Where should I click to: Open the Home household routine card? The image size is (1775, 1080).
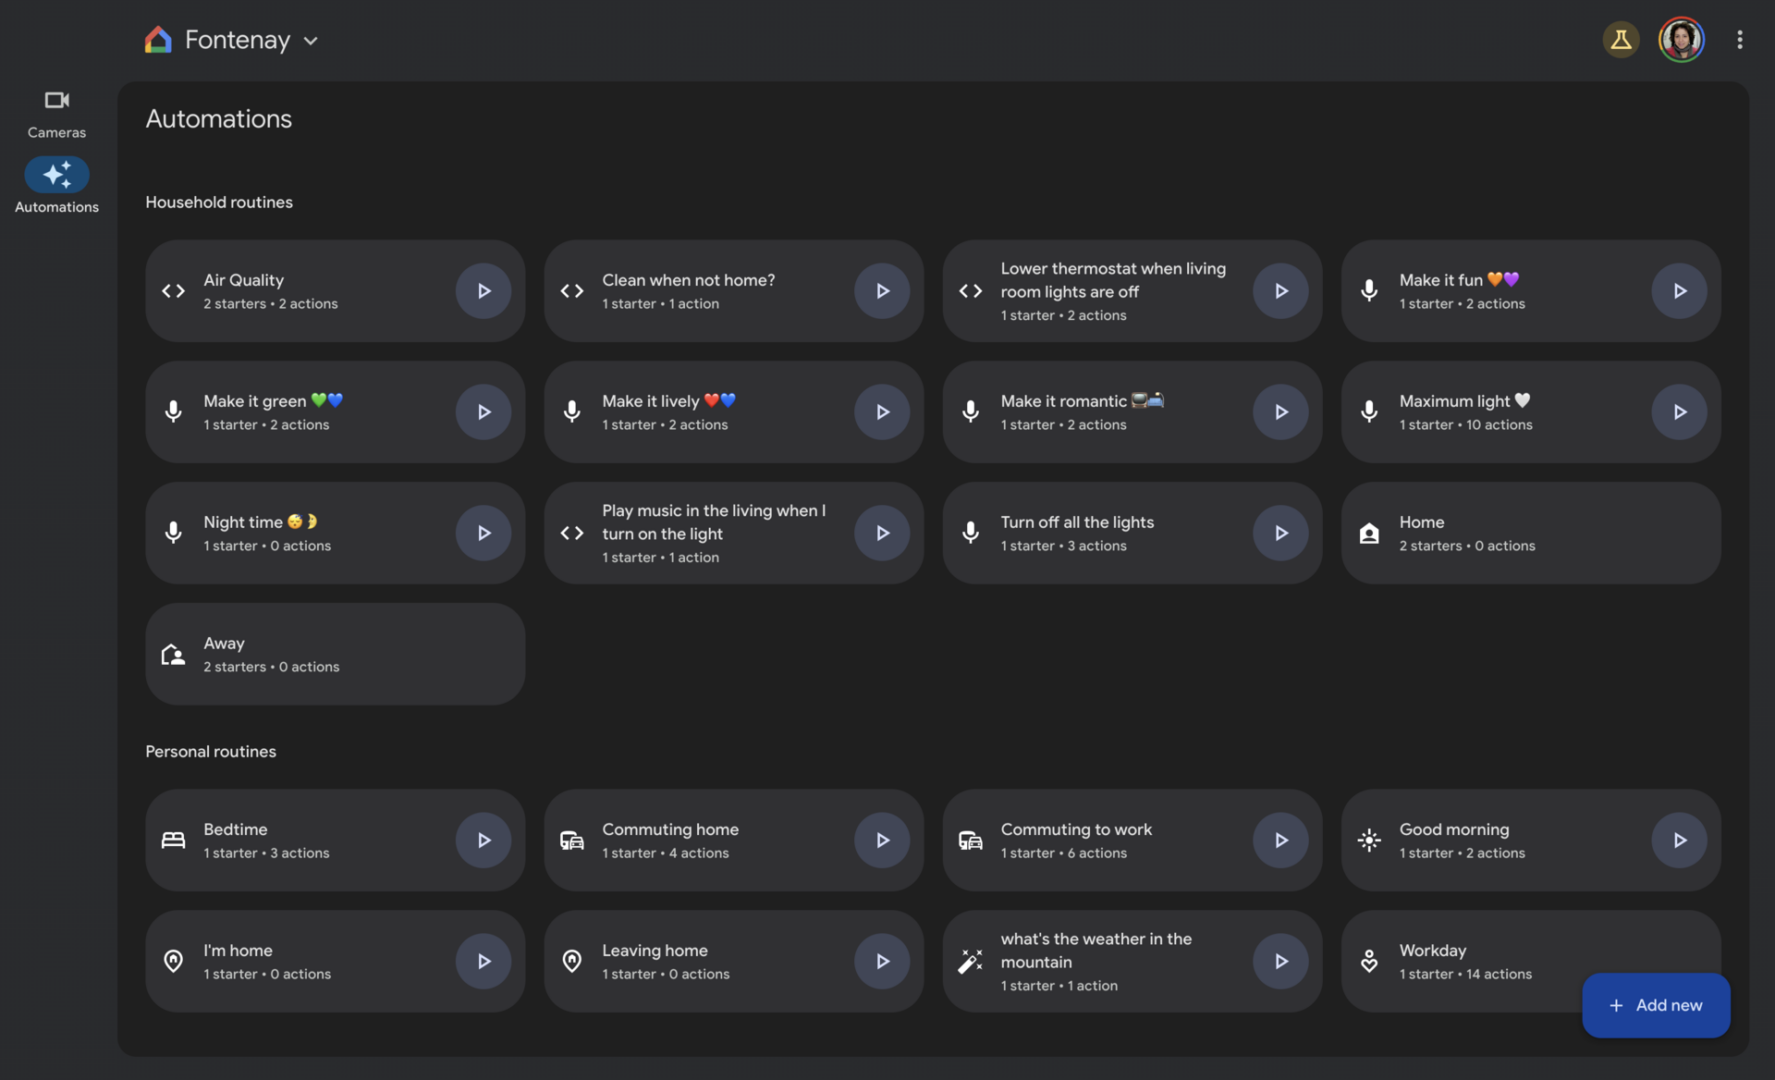1530,533
